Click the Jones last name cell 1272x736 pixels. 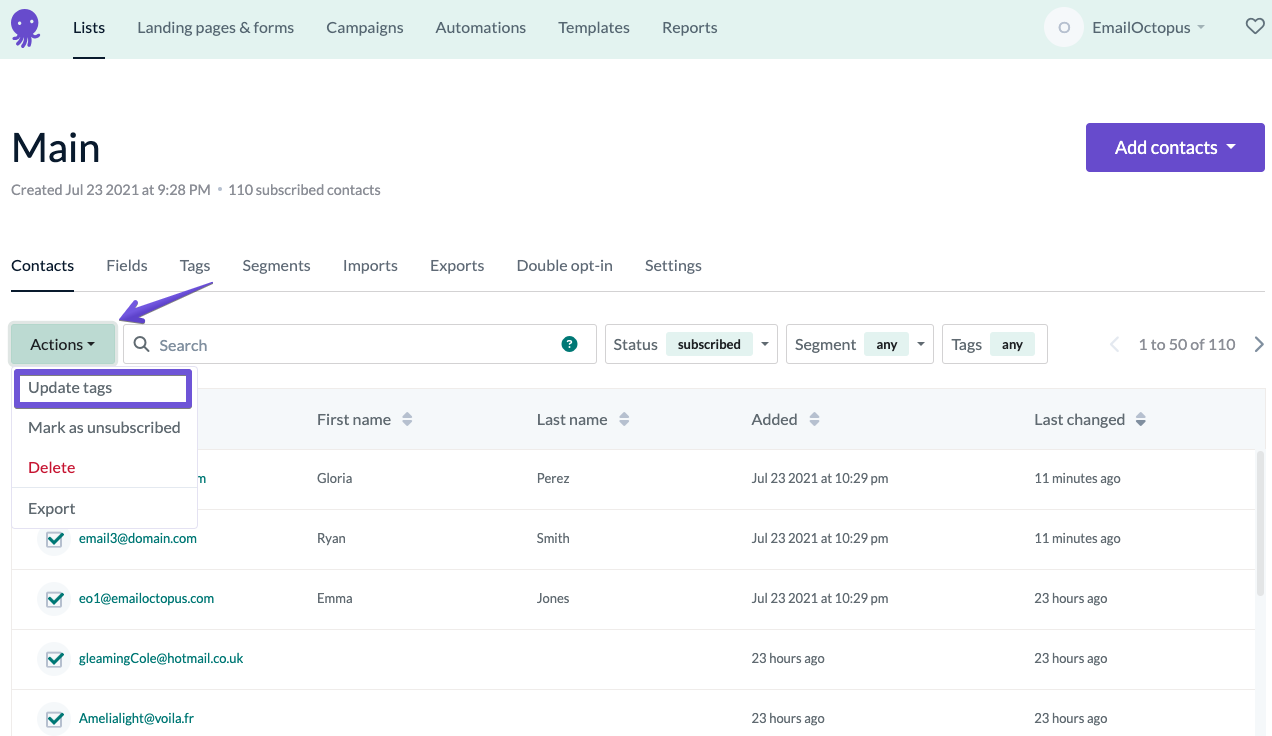pyautogui.click(x=553, y=598)
